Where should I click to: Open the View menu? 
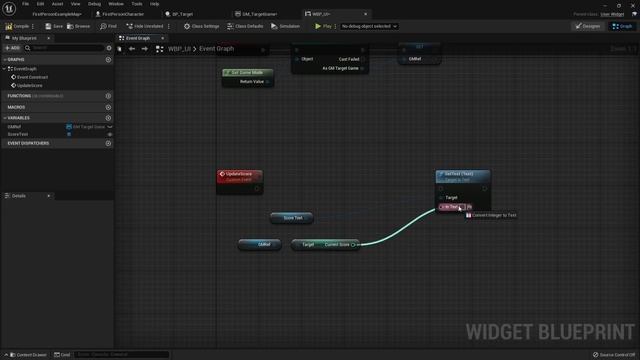(76, 4)
